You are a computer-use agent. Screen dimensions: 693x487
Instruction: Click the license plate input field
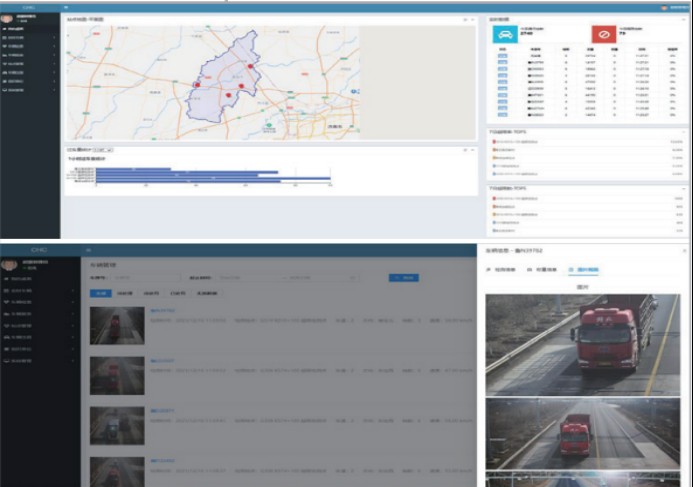pyautogui.click(x=143, y=277)
